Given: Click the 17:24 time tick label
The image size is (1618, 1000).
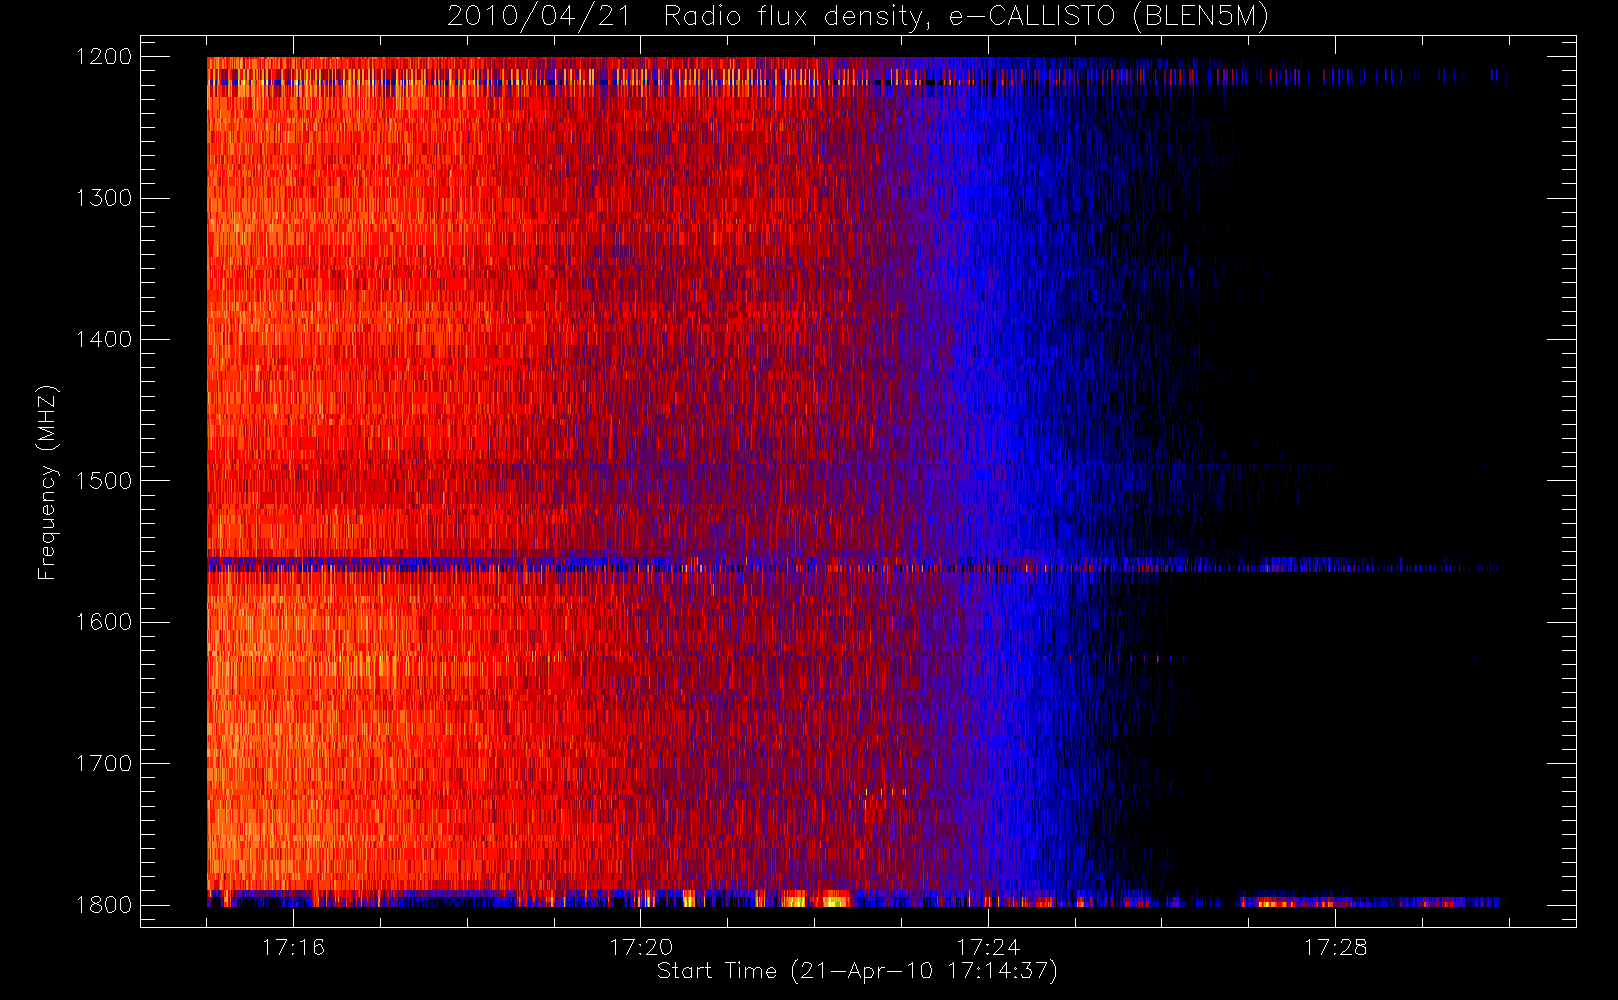Looking at the screenshot, I should coord(988,947).
